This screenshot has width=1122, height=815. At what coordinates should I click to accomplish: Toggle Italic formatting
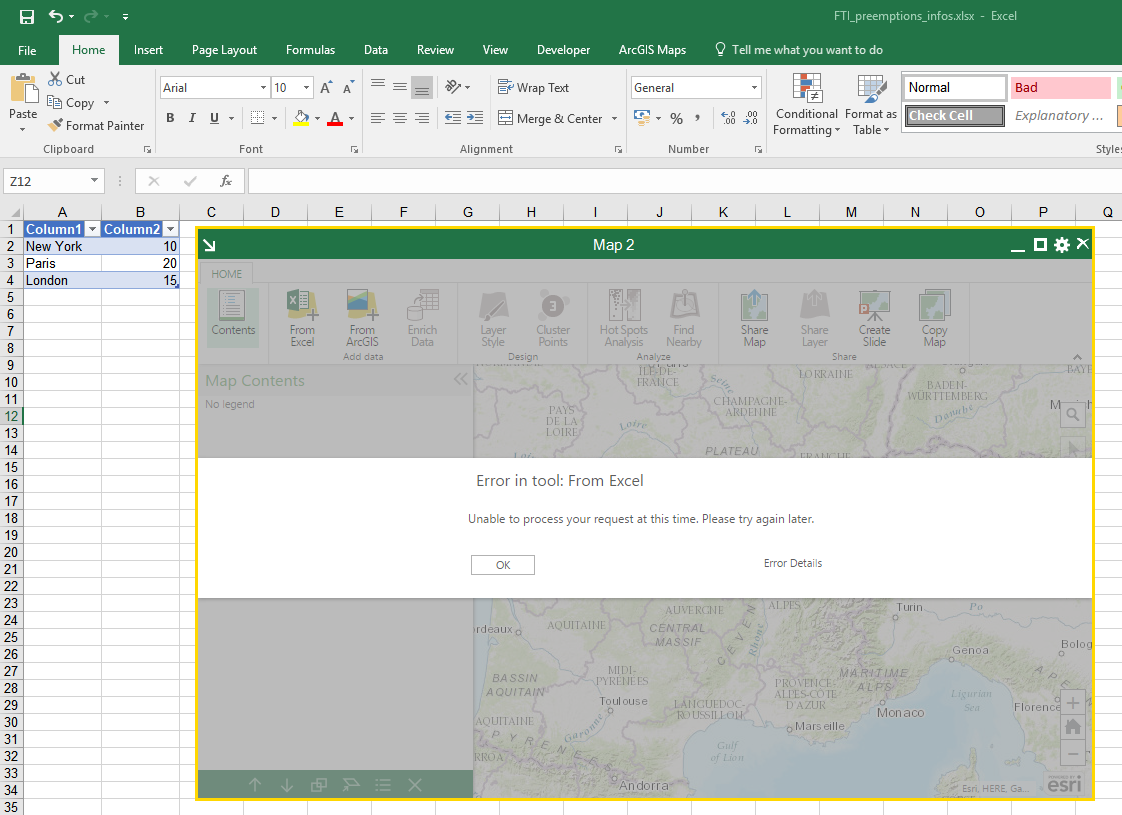click(192, 119)
